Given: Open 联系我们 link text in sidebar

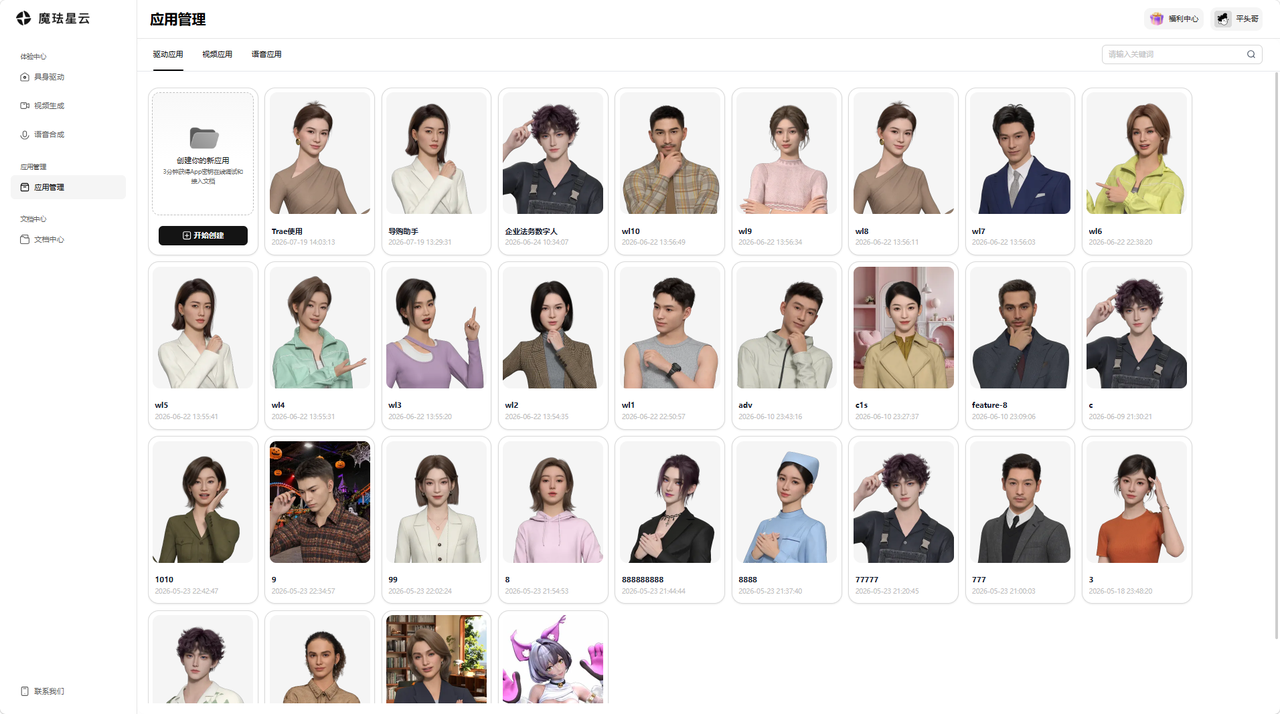Looking at the screenshot, I should (x=49, y=691).
